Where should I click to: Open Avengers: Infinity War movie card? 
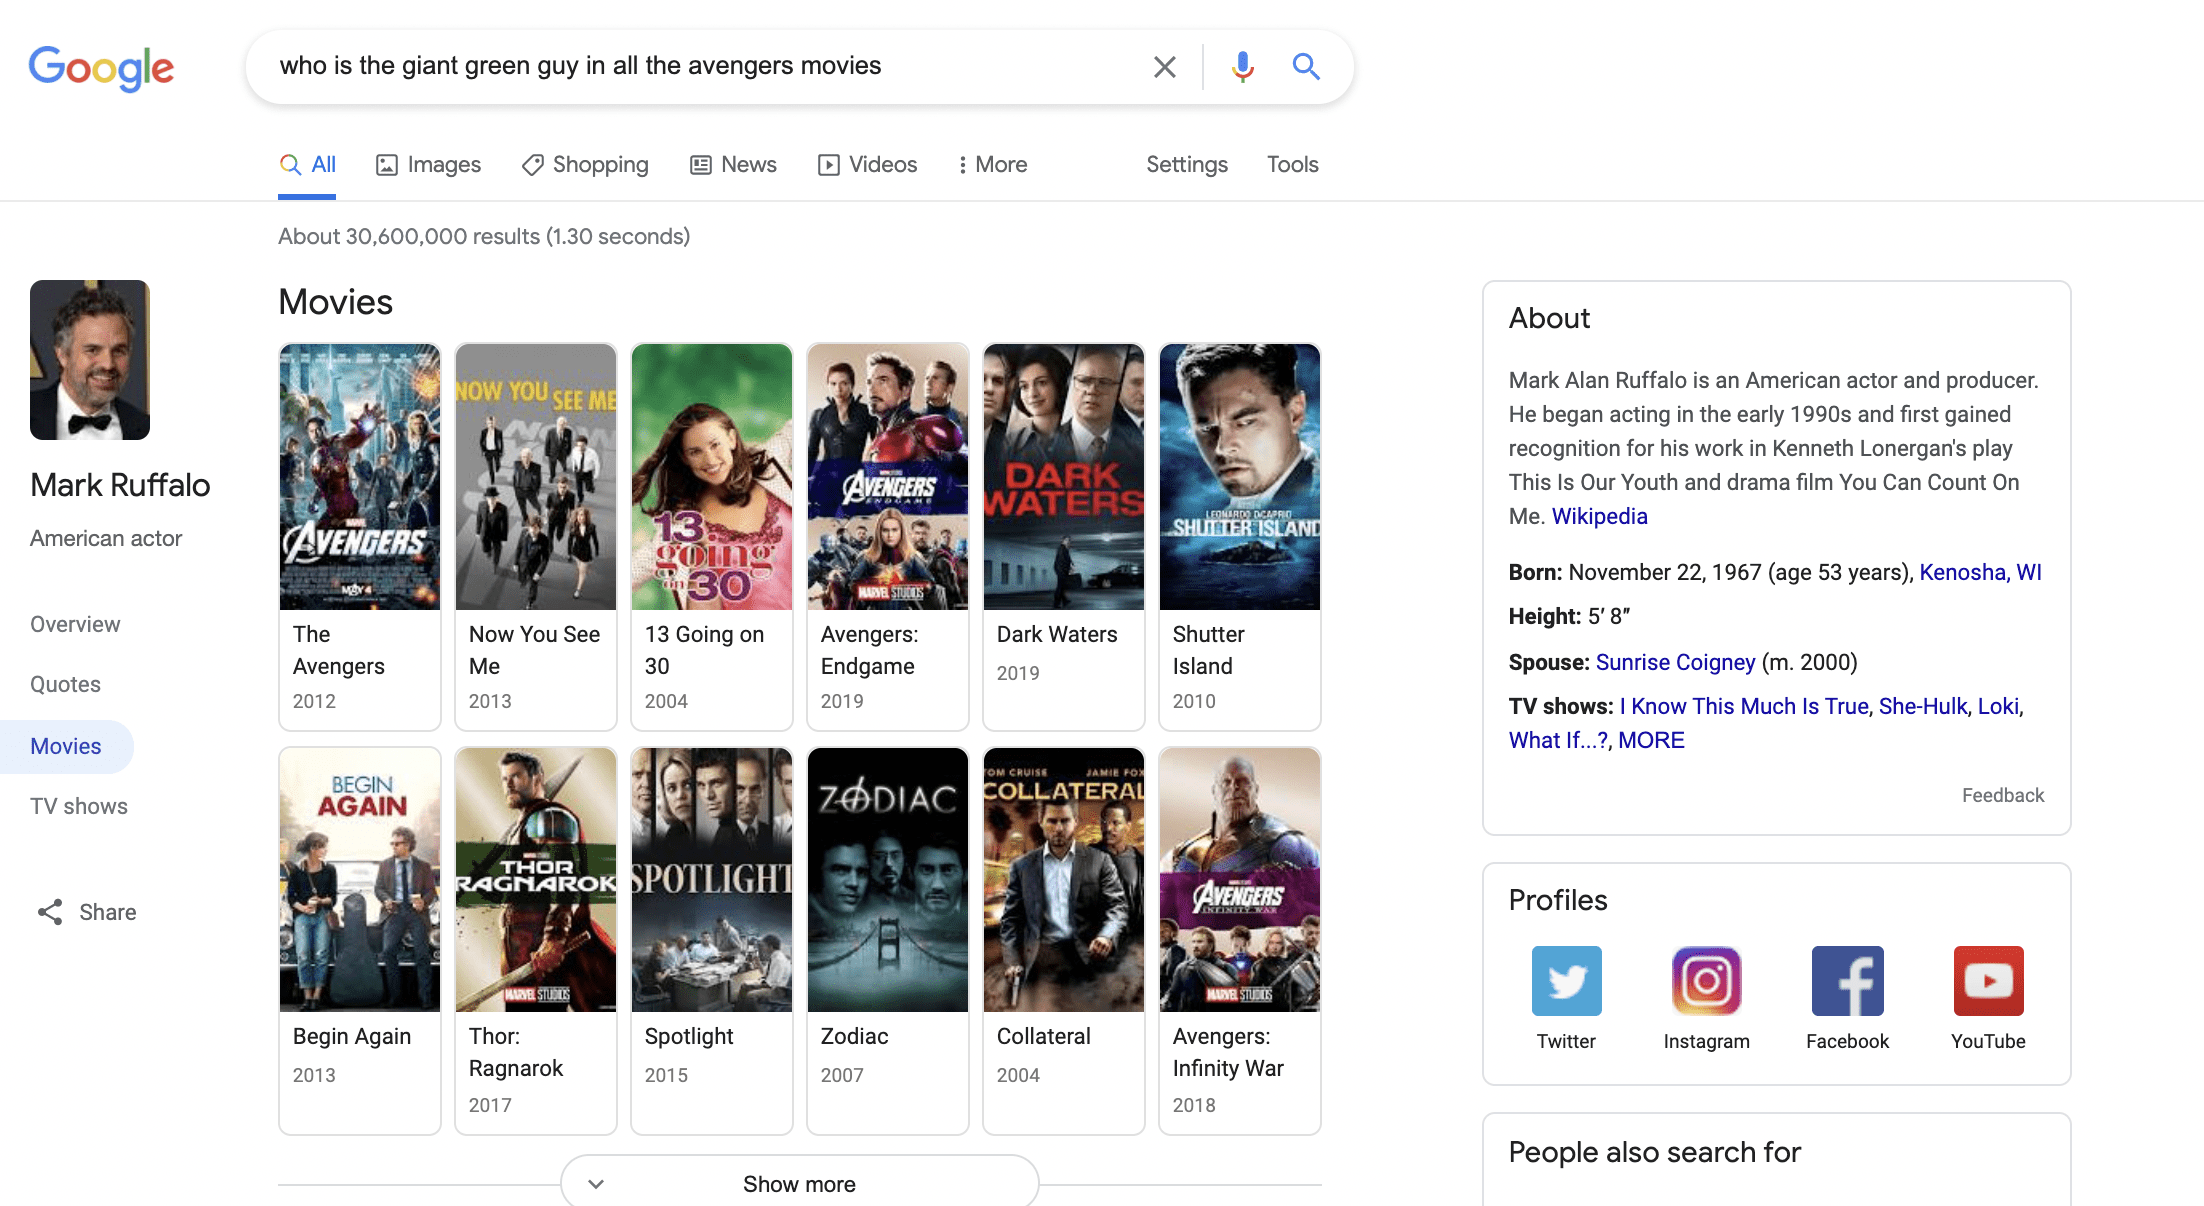pyautogui.click(x=1240, y=941)
